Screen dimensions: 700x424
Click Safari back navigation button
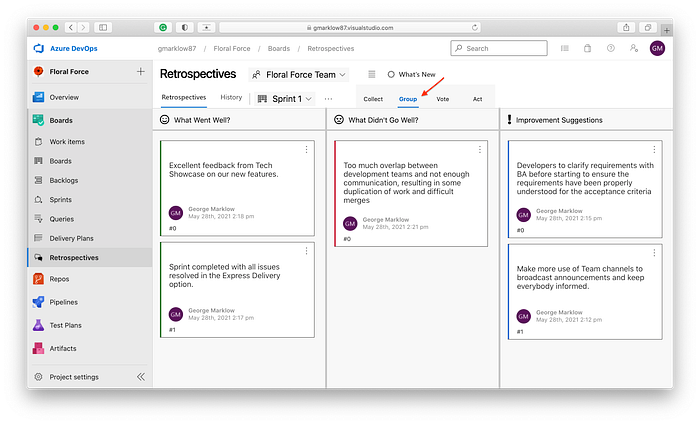tap(71, 28)
